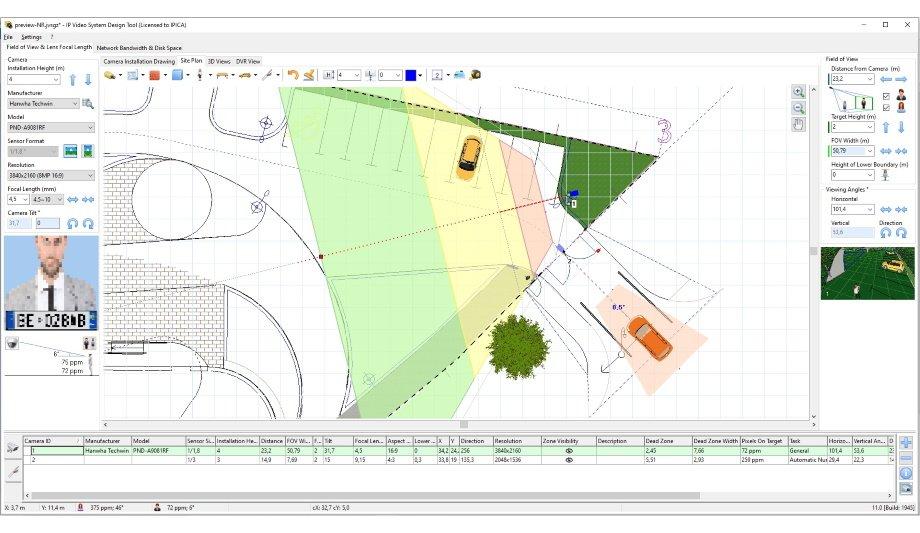Select camera row 1 Hanwha Techwin cell
Screen dimensions: 920x533
pyautogui.click(x=107, y=451)
